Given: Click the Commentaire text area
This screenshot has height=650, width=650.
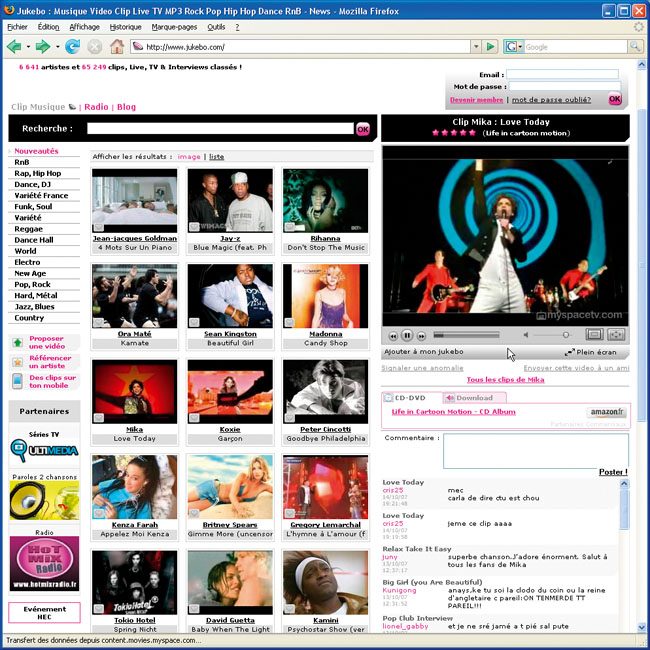Looking at the screenshot, I should coord(536,451).
